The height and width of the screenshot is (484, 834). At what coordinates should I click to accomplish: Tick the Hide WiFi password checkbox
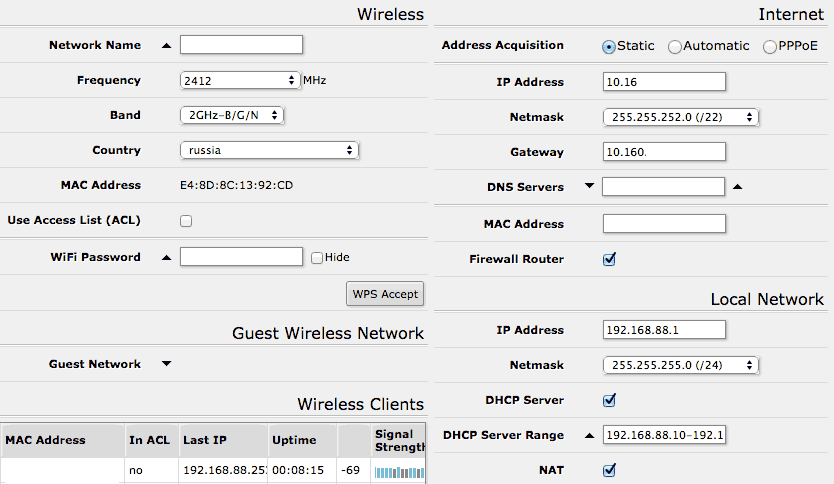[317, 258]
